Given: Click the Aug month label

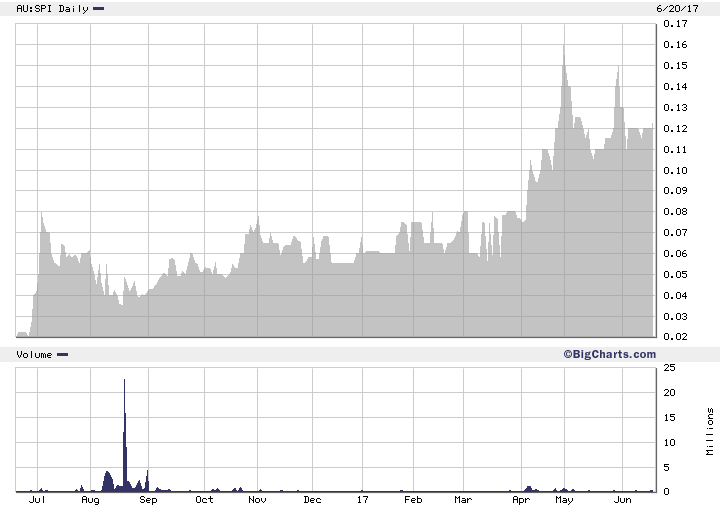Looking at the screenshot, I should [x=90, y=500].
